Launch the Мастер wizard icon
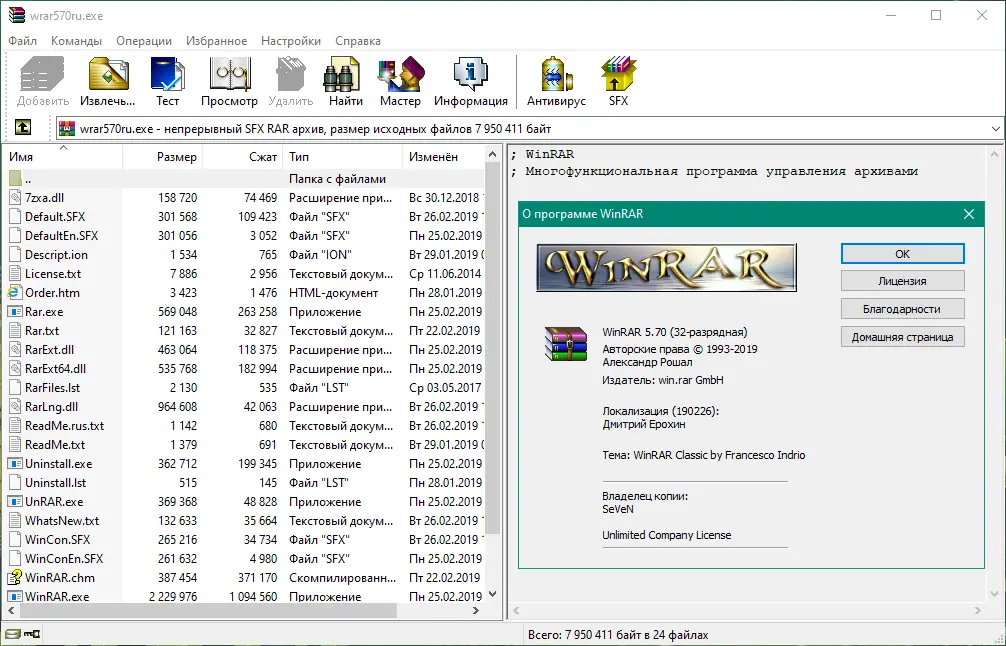The image size is (1006, 646). pyautogui.click(x=400, y=74)
